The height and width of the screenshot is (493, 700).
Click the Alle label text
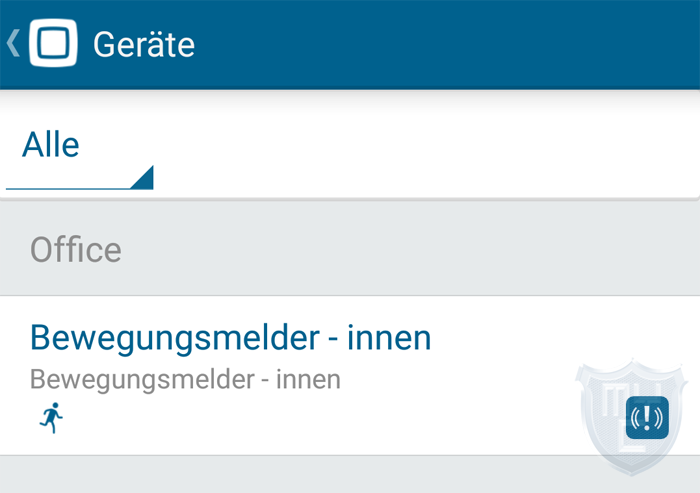click(x=50, y=145)
